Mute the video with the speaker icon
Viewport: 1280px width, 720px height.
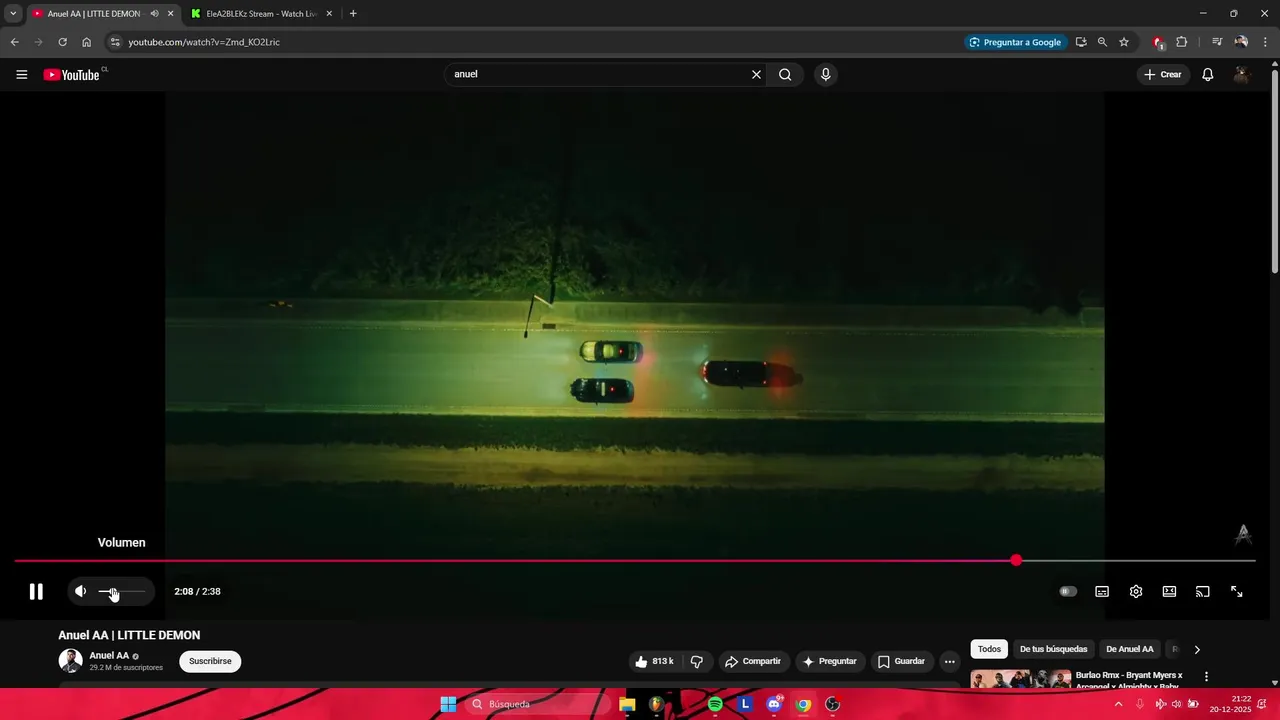[x=81, y=591]
